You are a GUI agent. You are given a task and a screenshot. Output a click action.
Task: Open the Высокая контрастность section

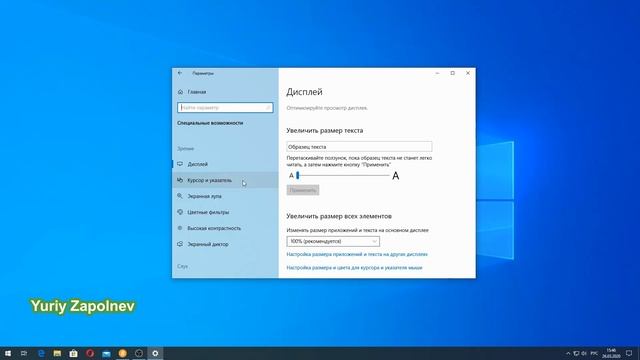tap(225, 228)
